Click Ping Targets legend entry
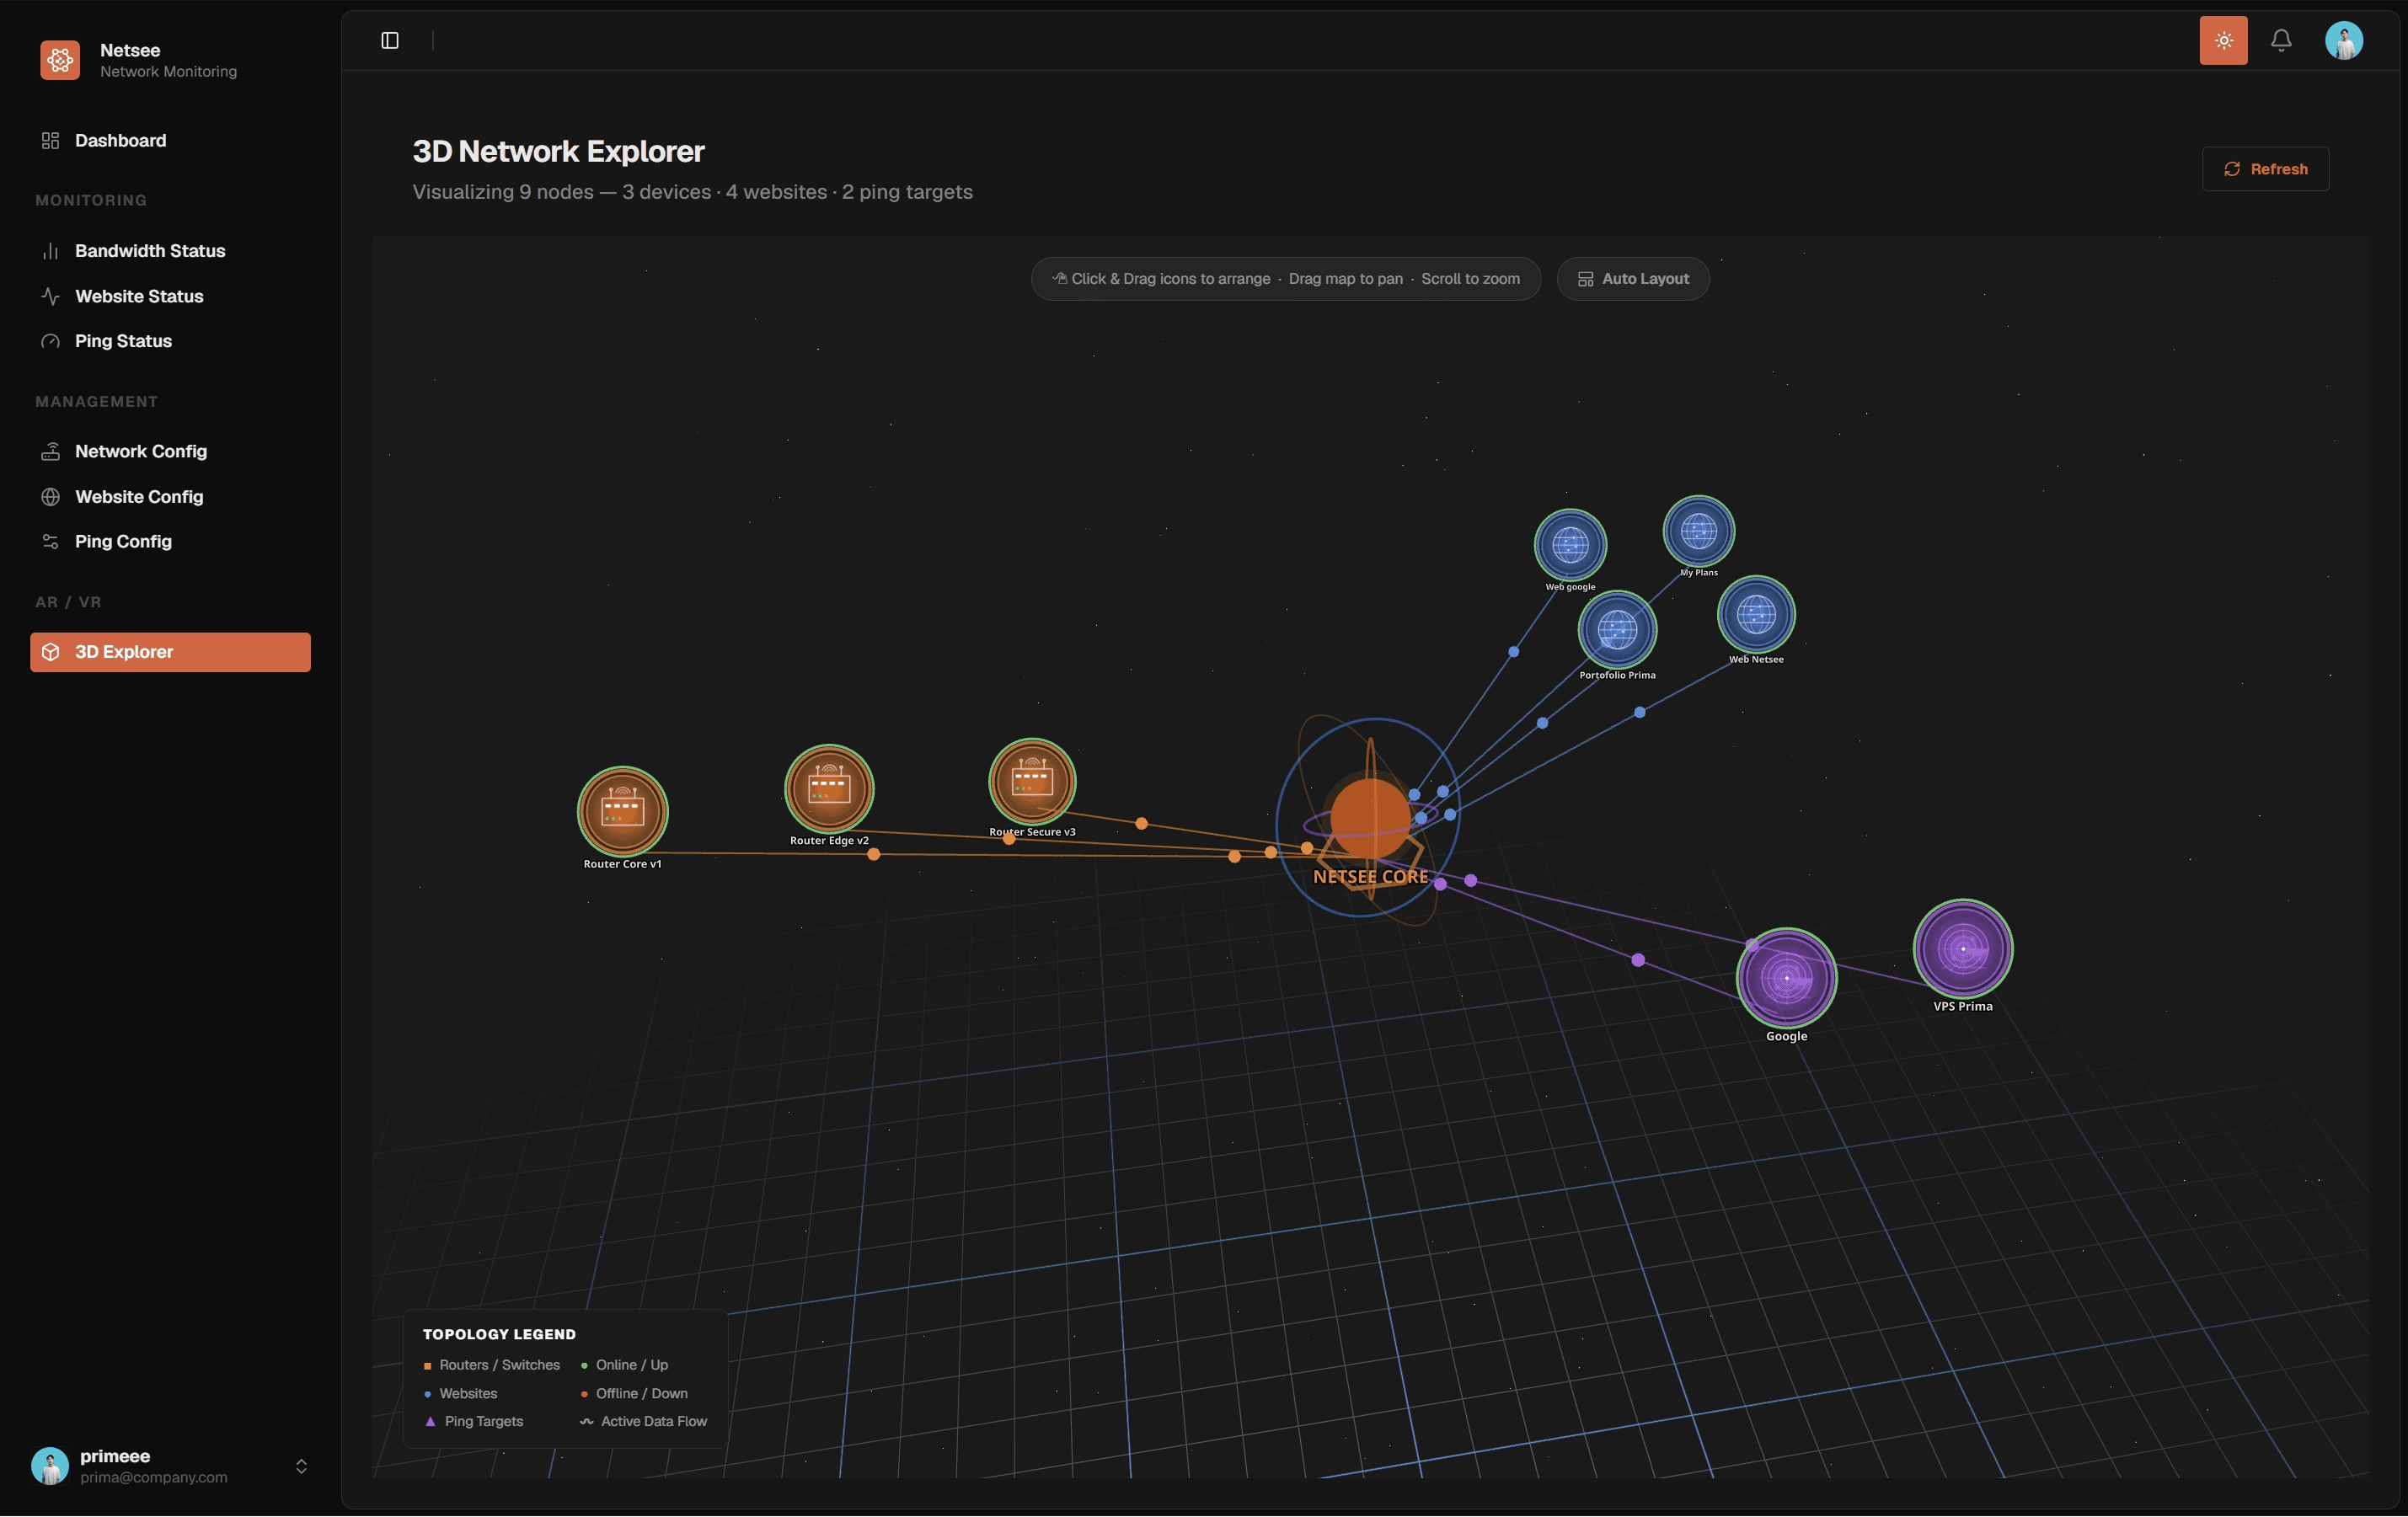 coord(473,1421)
